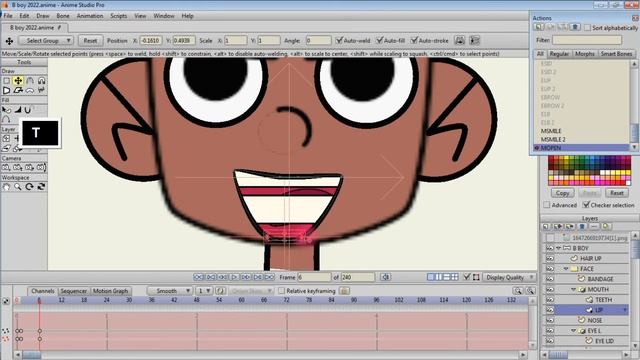Open the Display Quality dropdown
640x360 pixels.
[509, 277]
